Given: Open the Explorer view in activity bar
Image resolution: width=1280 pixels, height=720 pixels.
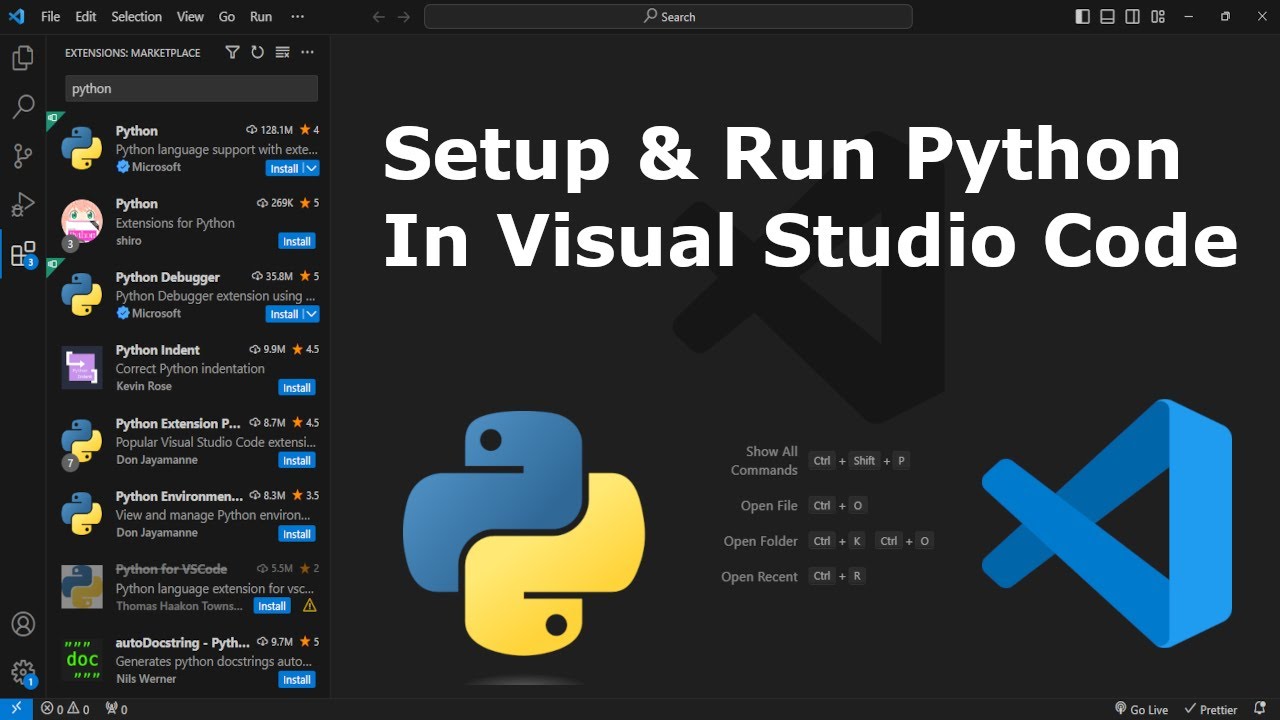Looking at the screenshot, I should pyautogui.click(x=22, y=58).
